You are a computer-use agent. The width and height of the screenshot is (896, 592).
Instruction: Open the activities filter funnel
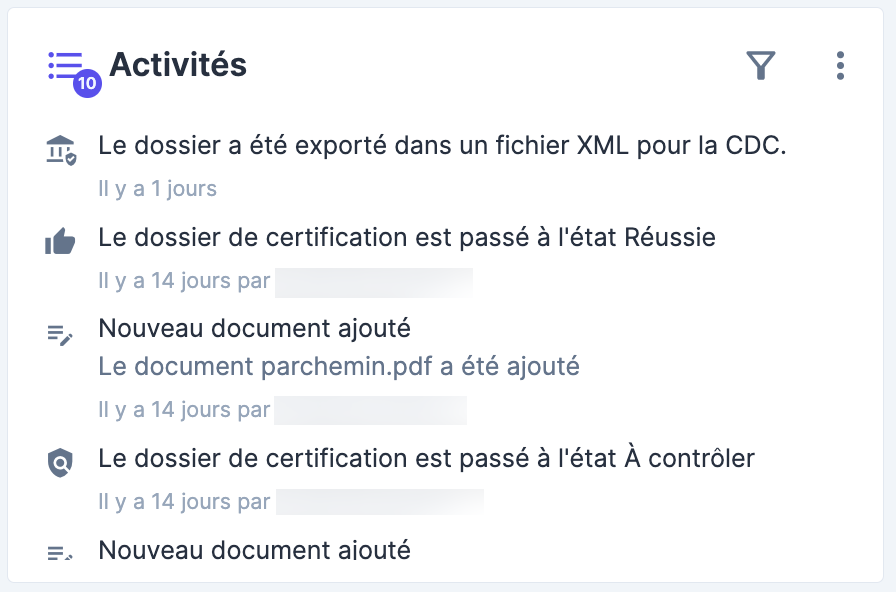pos(761,66)
